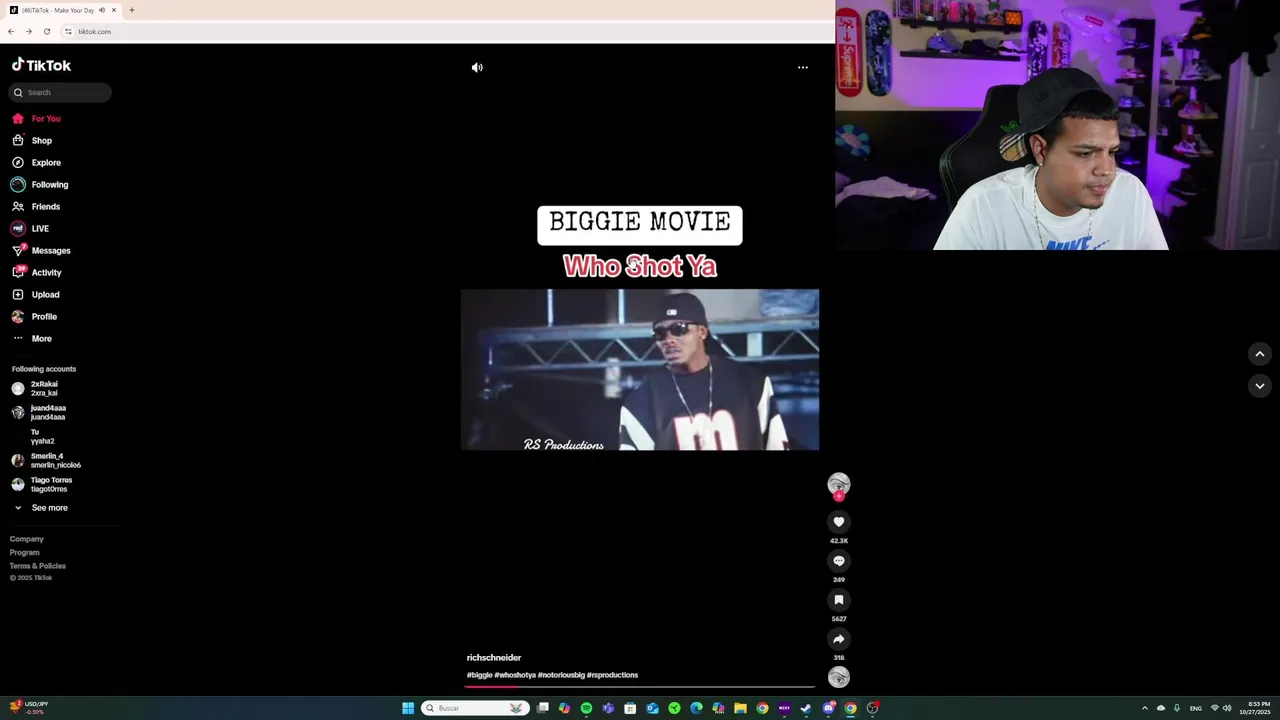Open the system volume tray icon
The width and height of the screenshot is (1280, 720).
click(1227, 708)
